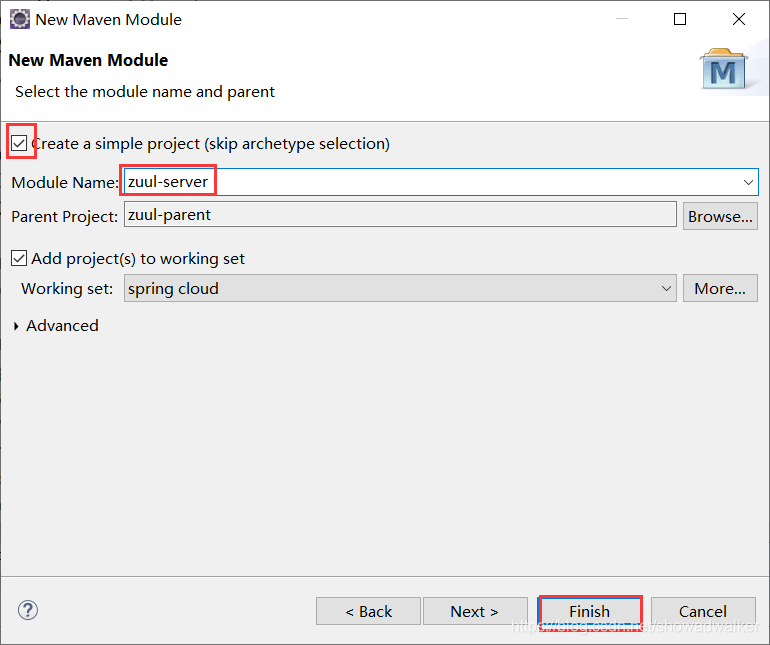Viewport: 770px width, 645px height.
Task: Click the More... working set button
Action: click(x=720, y=288)
